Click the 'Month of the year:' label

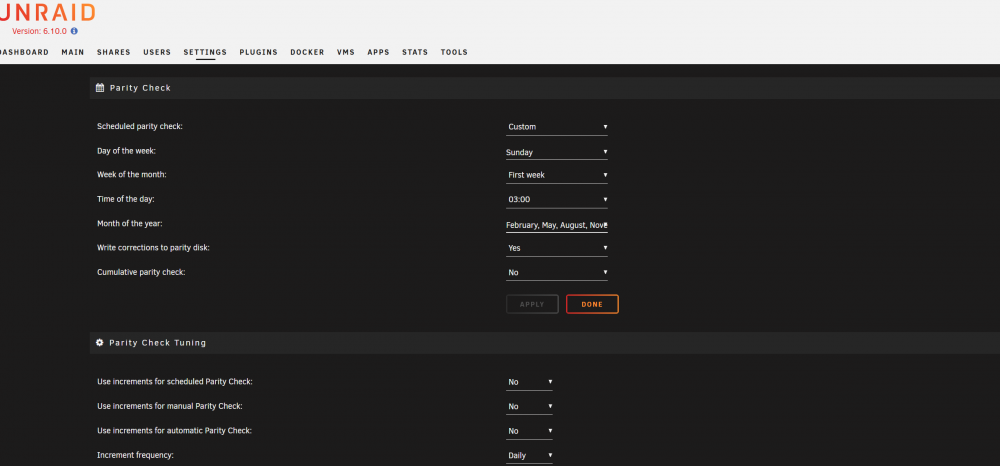131,224
